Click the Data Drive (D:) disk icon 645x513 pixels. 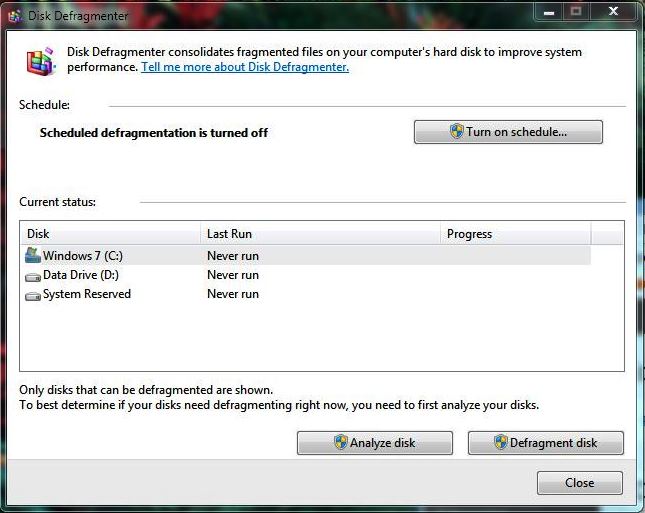click(x=32, y=277)
